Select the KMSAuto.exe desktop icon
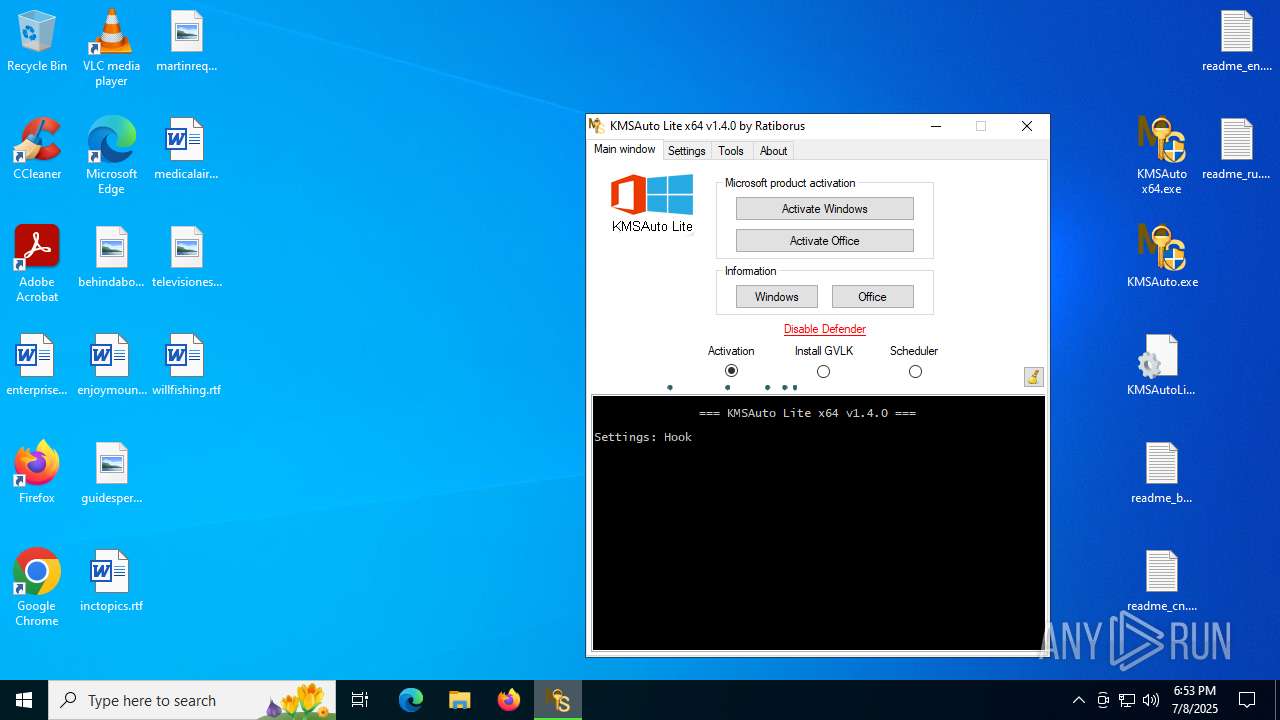Screen dimensions: 1280x720 1161,258
